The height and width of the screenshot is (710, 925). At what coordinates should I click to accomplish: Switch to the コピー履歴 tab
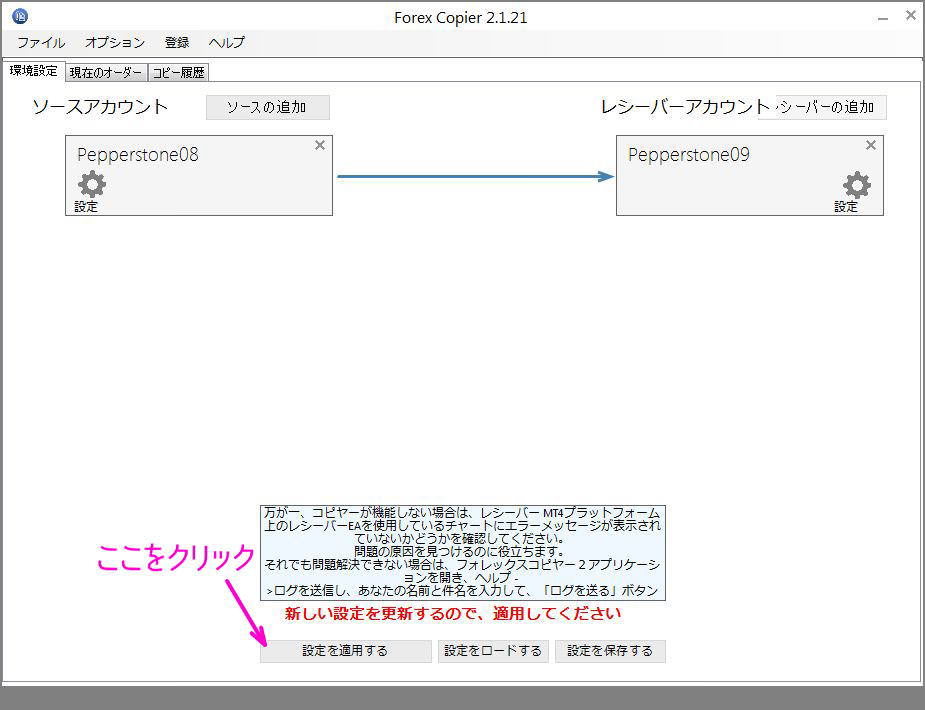point(179,71)
